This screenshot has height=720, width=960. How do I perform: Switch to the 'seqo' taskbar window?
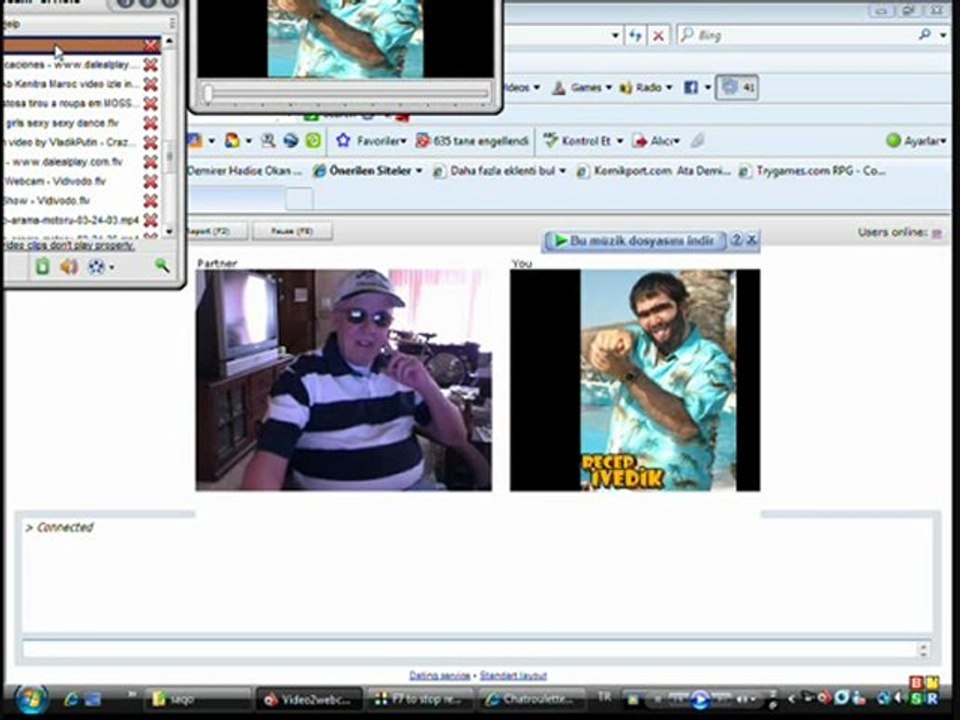click(197, 699)
